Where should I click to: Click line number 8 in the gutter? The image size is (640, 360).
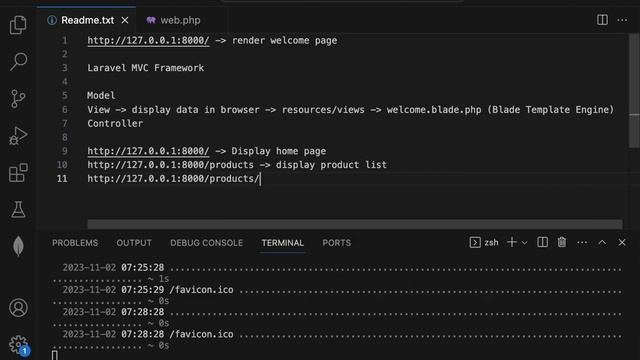64,137
